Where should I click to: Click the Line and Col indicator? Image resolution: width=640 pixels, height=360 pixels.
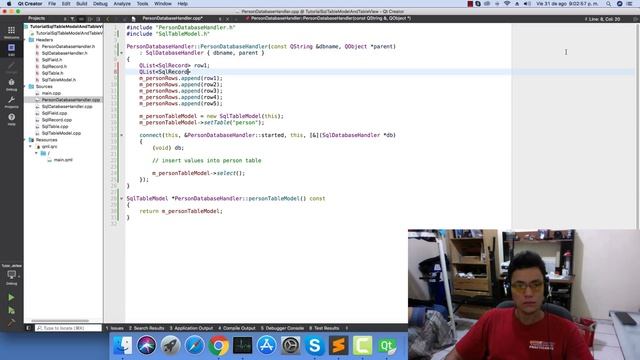click(x=602, y=19)
